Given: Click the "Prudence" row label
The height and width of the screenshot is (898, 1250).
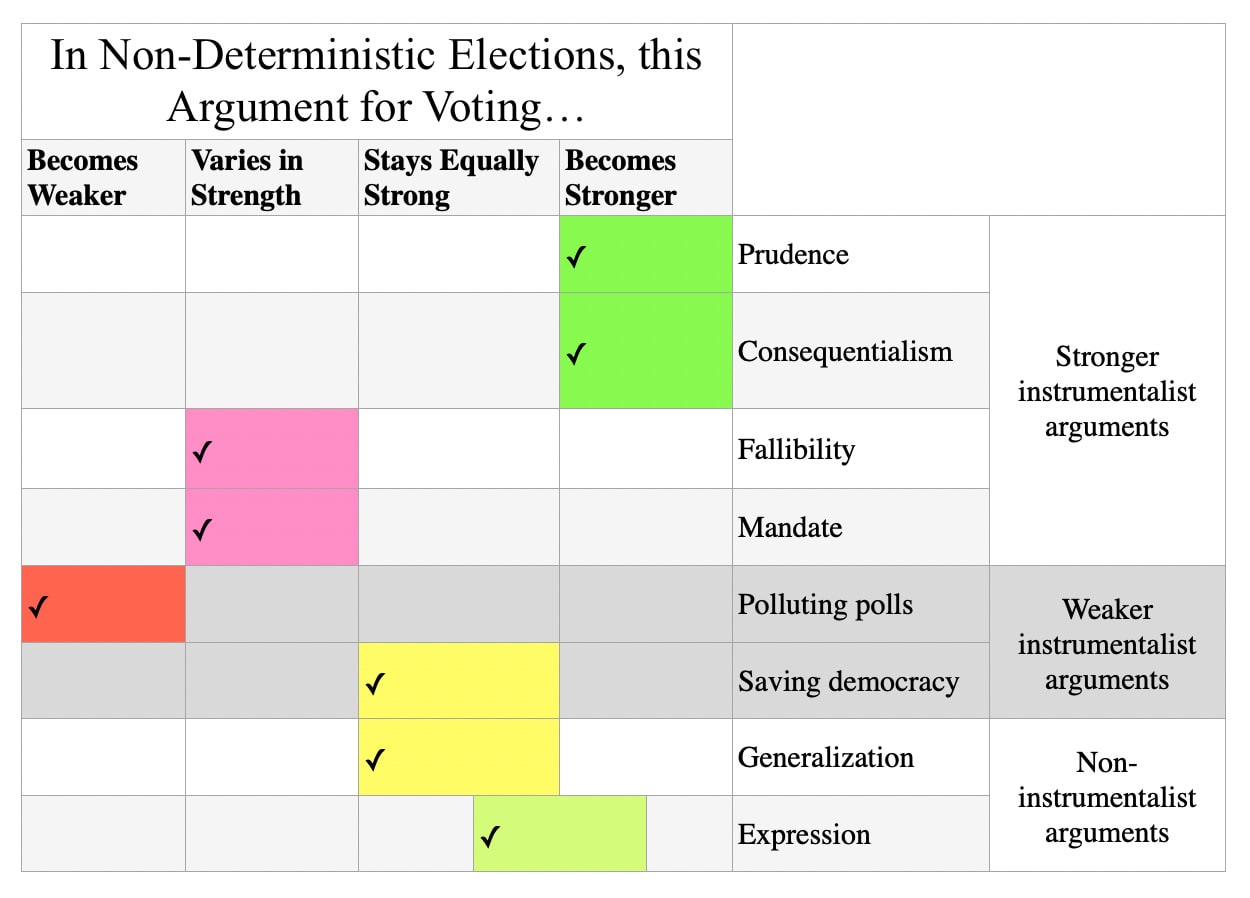Looking at the screenshot, I should tap(793, 254).
